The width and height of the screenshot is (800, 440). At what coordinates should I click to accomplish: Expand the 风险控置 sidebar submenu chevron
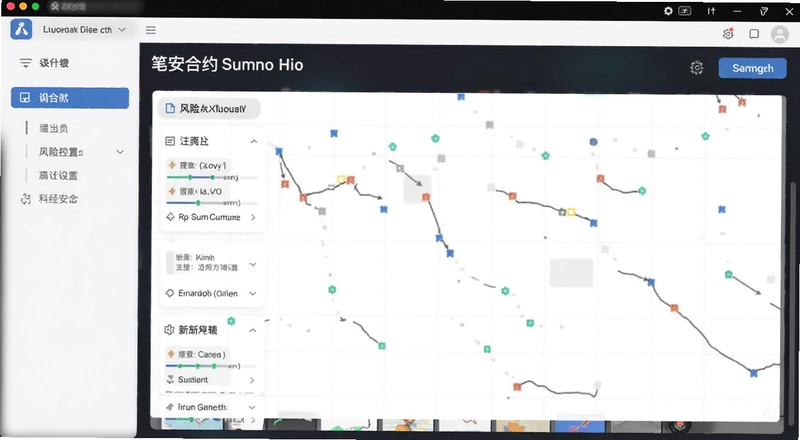(x=120, y=152)
